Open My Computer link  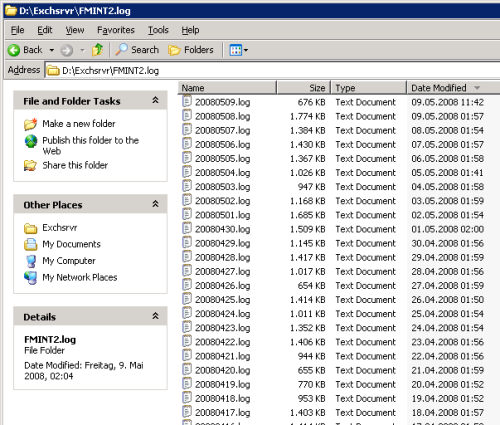tap(69, 261)
